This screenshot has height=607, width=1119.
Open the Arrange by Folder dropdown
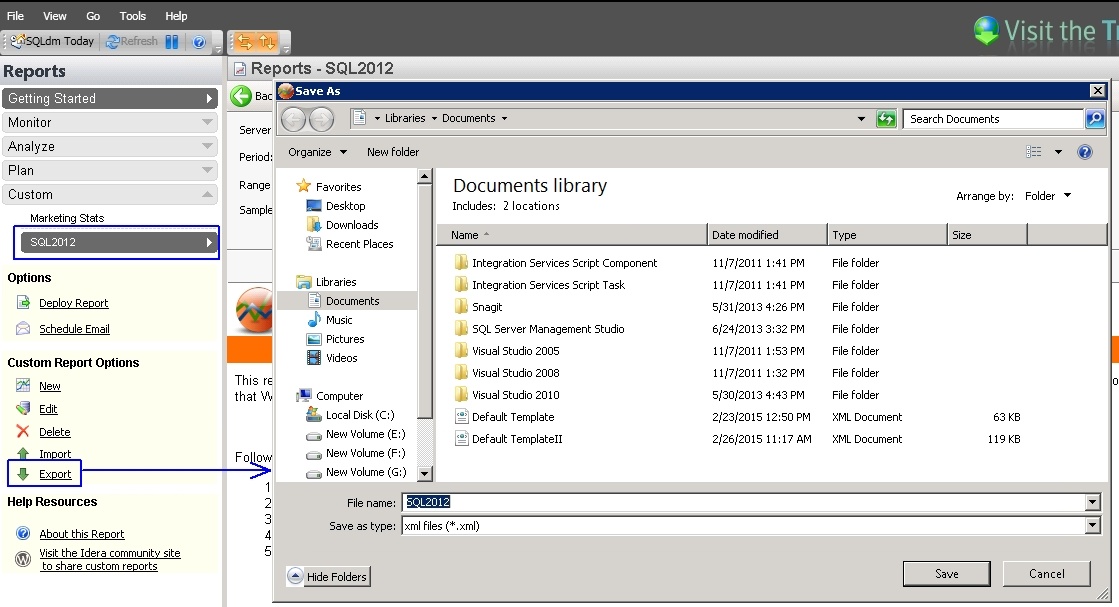pos(1048,195)
